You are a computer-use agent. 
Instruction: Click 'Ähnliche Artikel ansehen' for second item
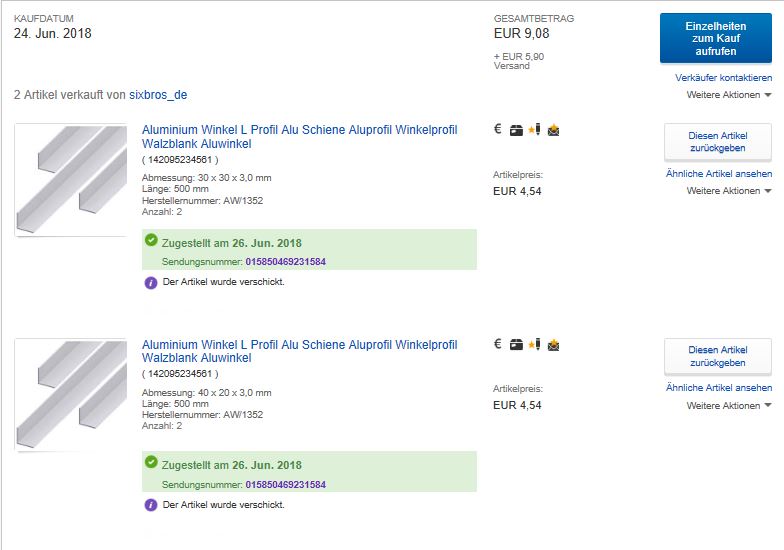[719, 388]
